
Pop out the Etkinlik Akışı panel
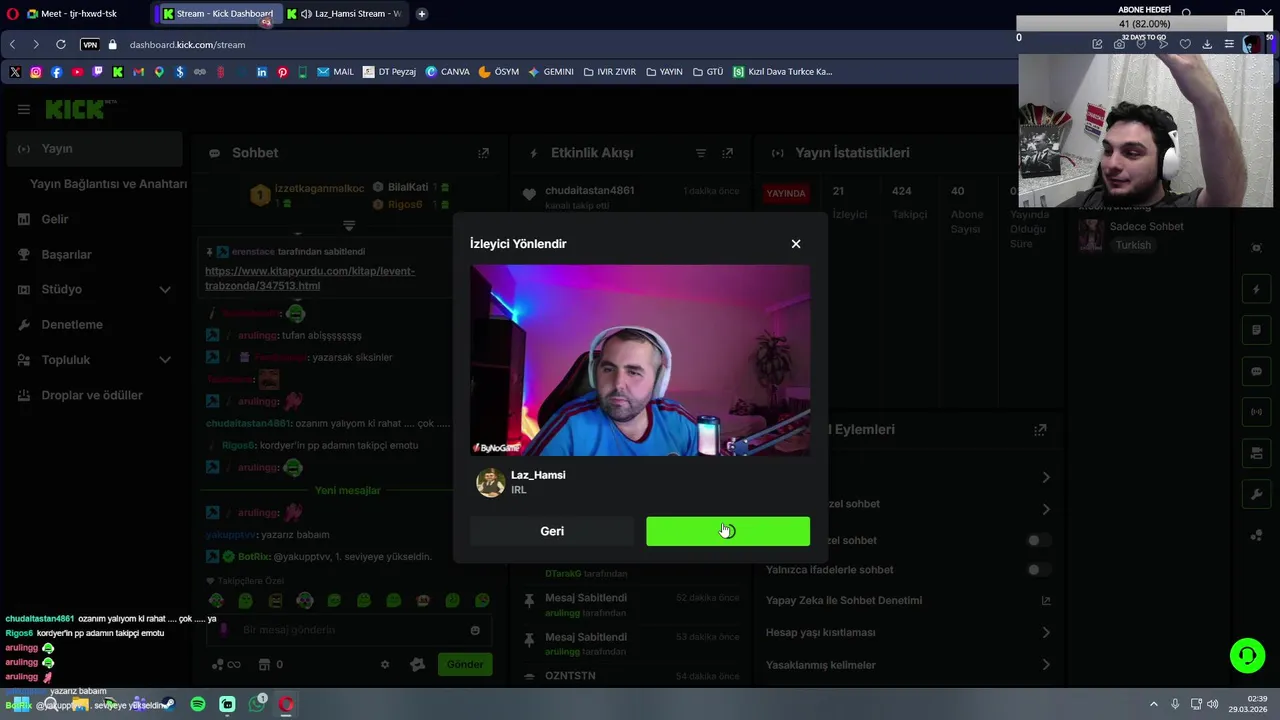click(x=727, y=153)
